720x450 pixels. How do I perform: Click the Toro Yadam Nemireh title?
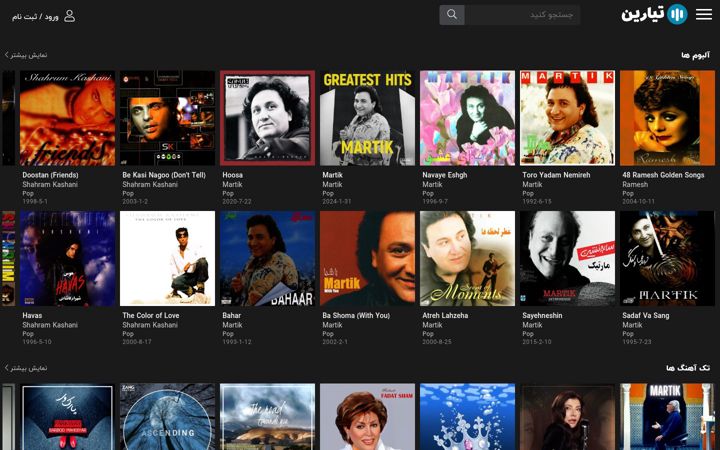click(556, 175)
